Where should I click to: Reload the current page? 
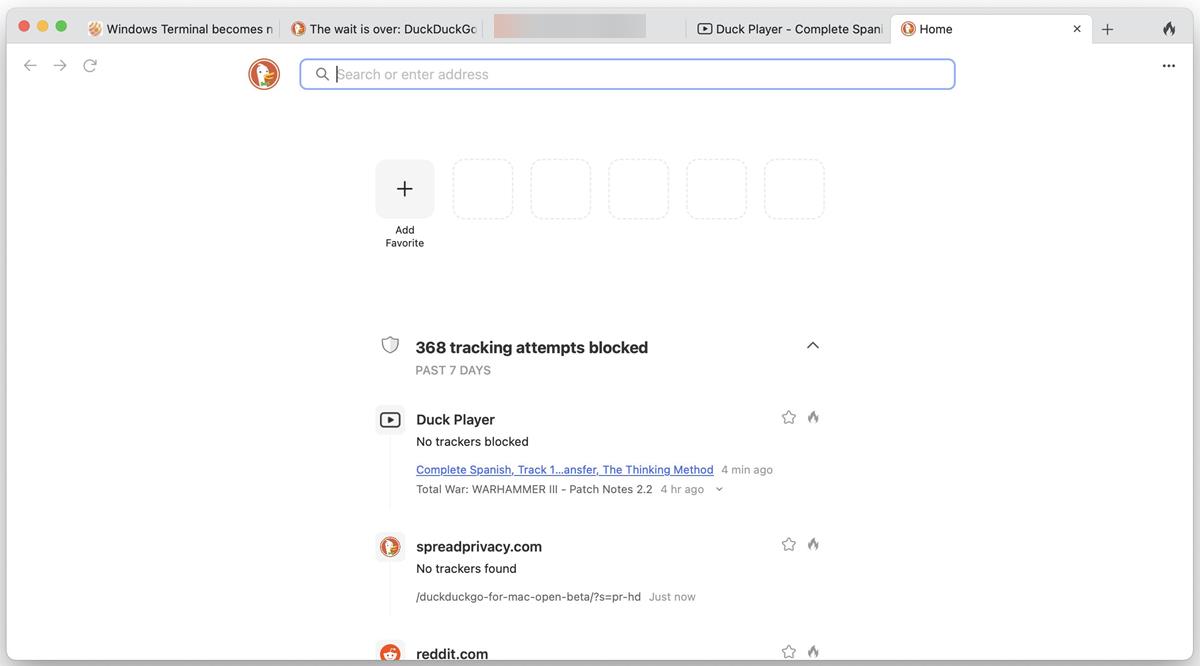[89, 64]
